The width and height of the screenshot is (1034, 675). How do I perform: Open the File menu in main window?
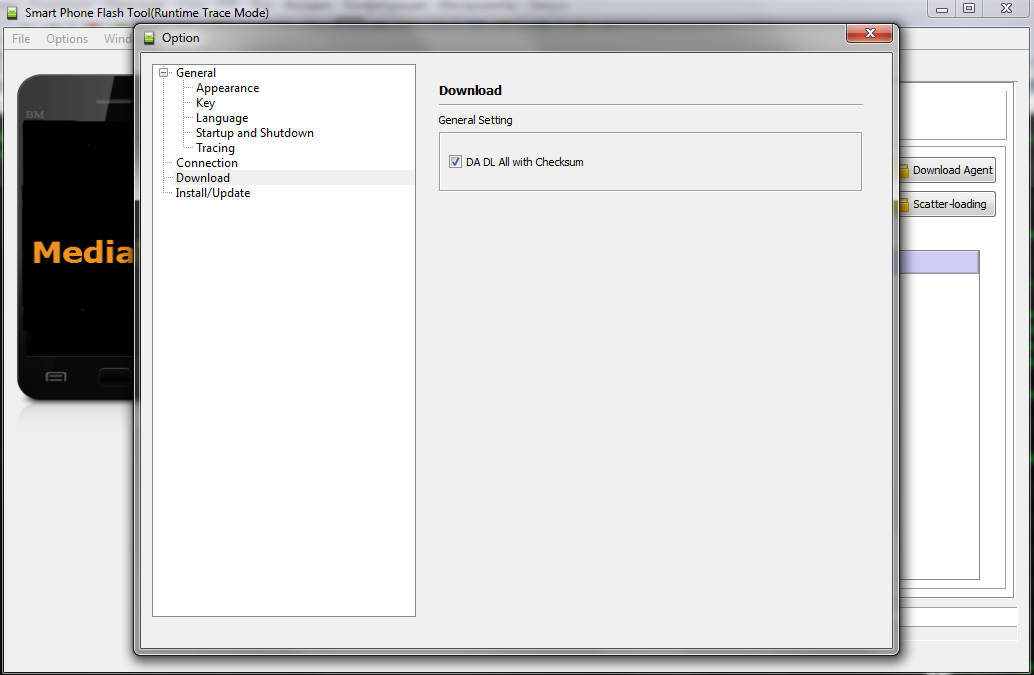[21, 39]
